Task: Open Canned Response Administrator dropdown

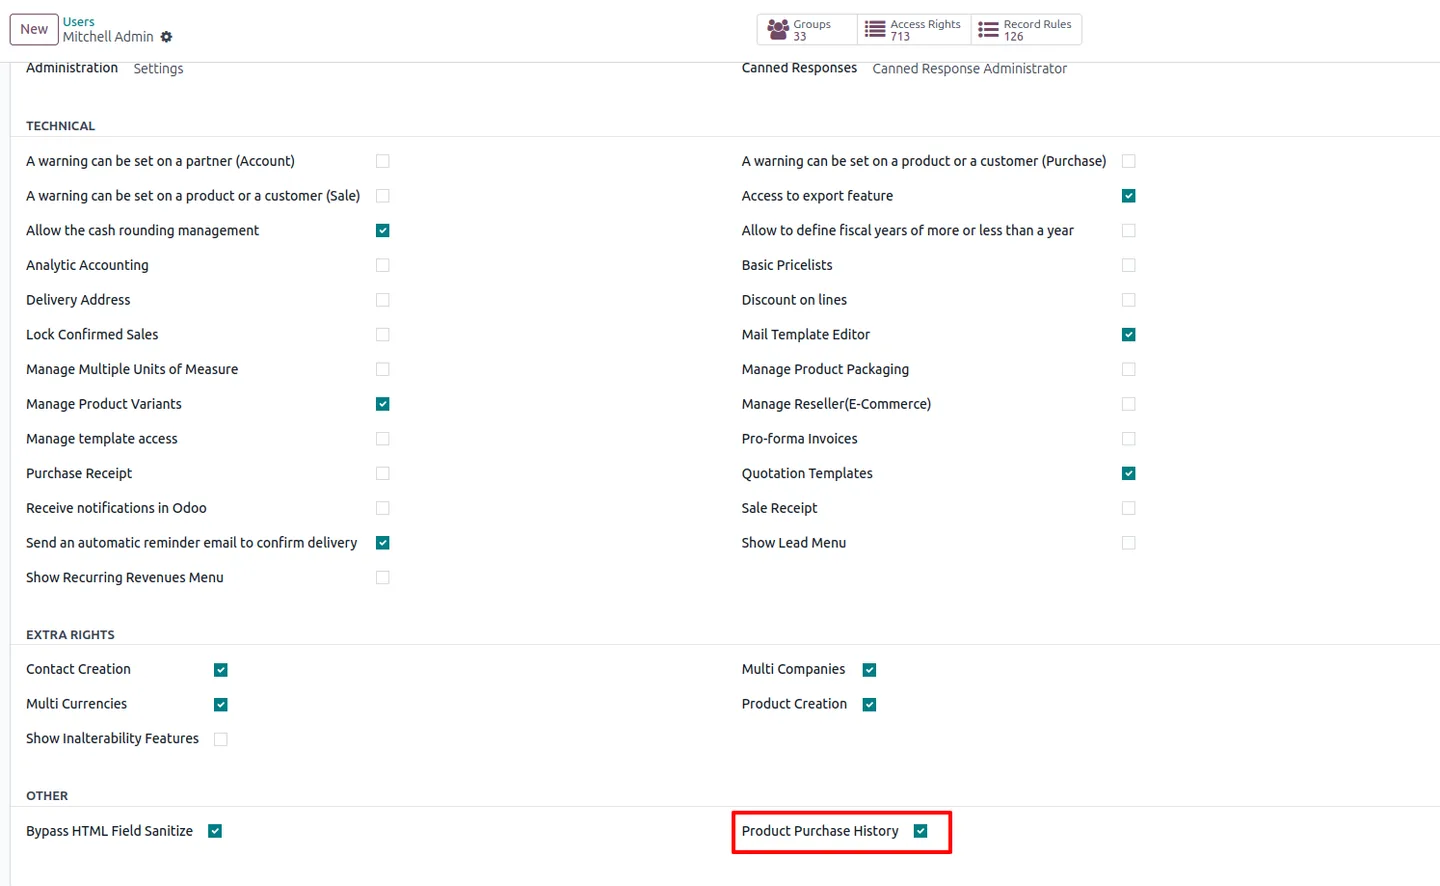Action: point(969,69)
